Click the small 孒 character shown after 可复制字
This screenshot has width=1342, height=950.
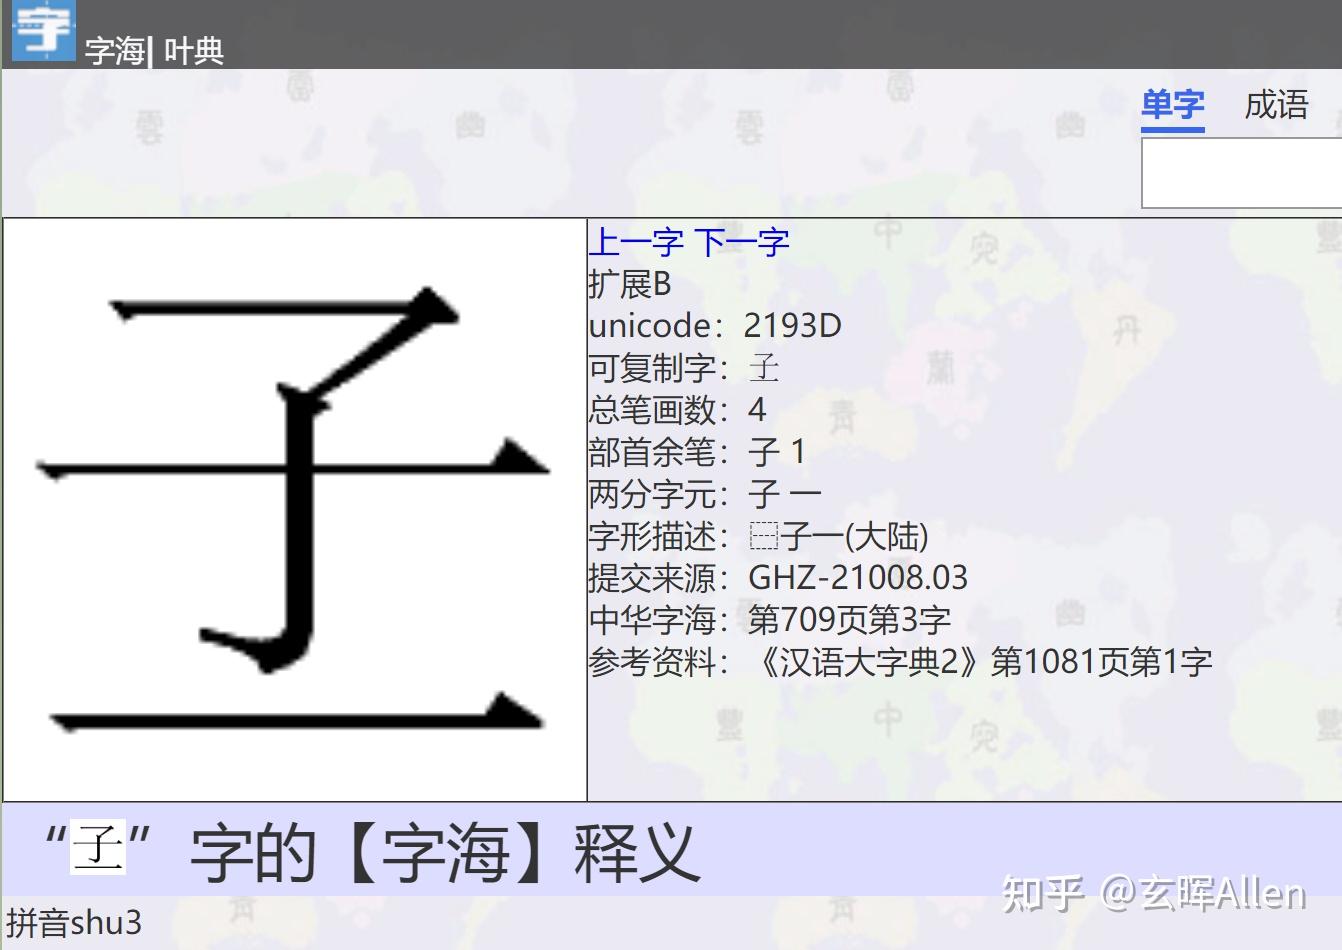(764, 368)
